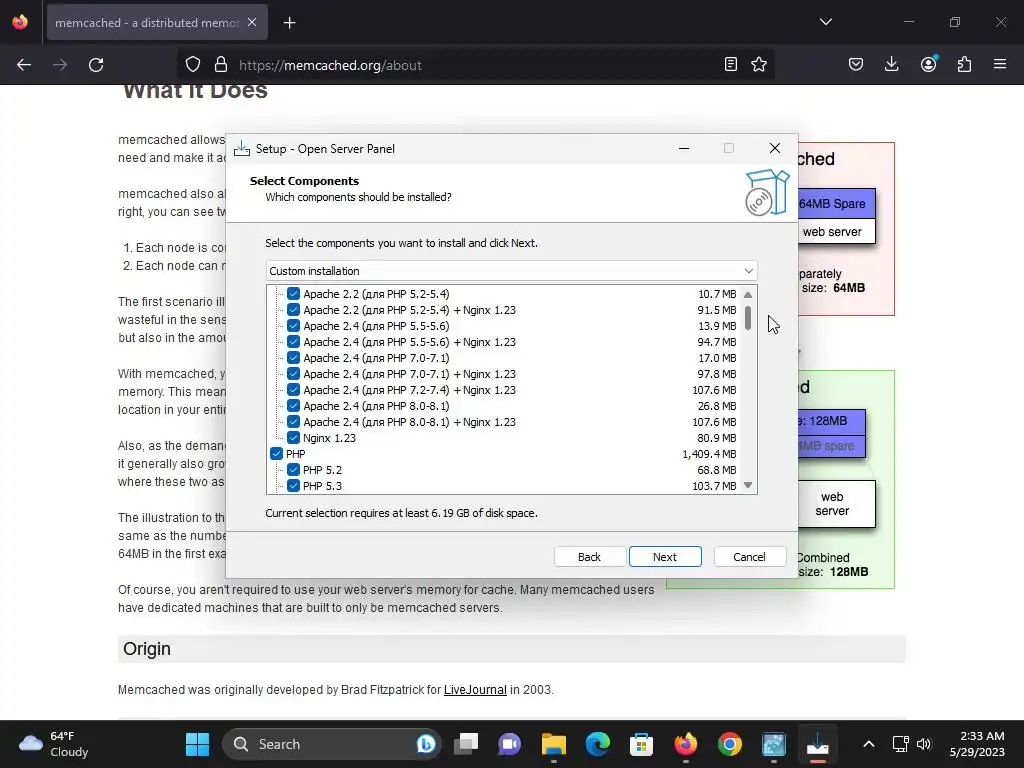Open Task View on taskbar

pyautogui.click(x=466, y=744)
